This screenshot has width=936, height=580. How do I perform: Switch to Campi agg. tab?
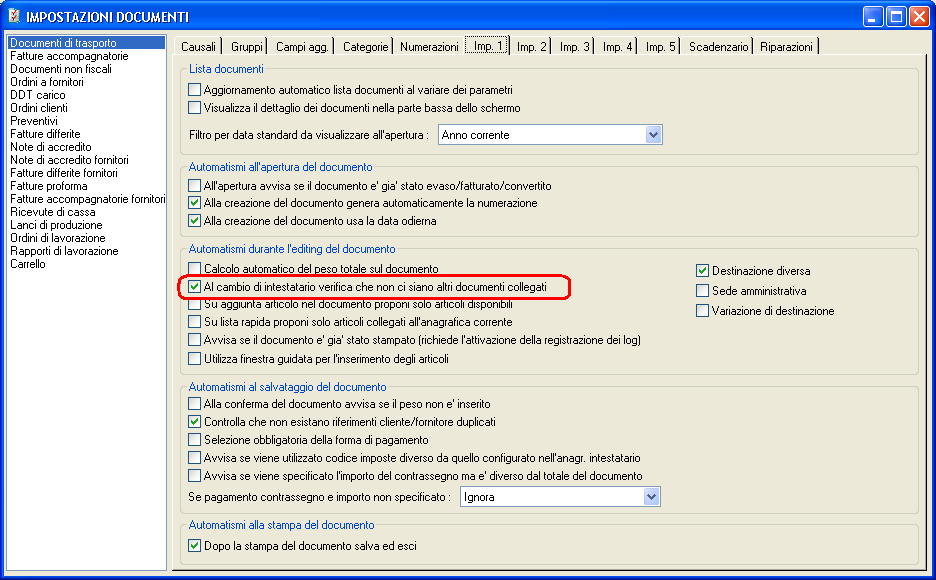click(x=302, y=47)
